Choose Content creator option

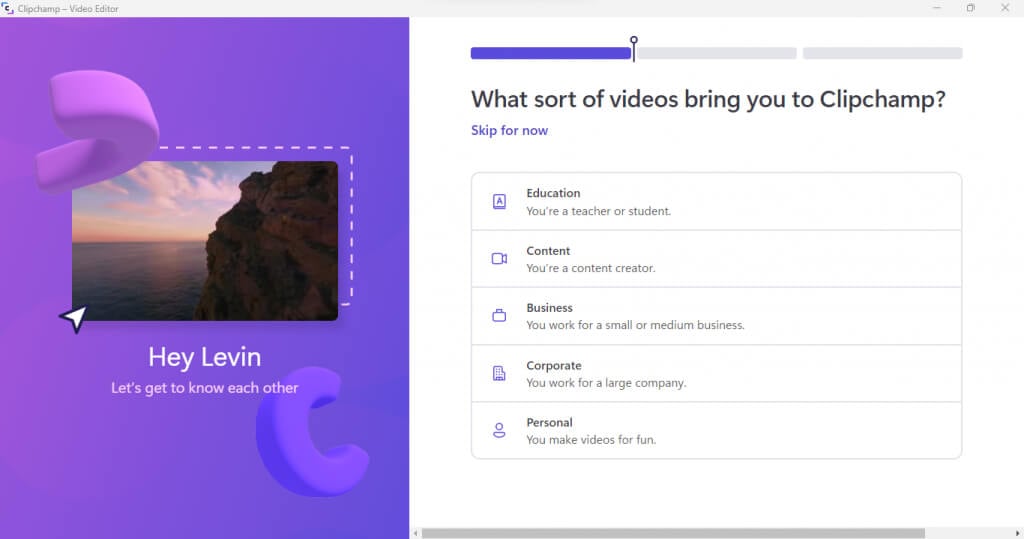pyautogui.click(x=716, y=259)
